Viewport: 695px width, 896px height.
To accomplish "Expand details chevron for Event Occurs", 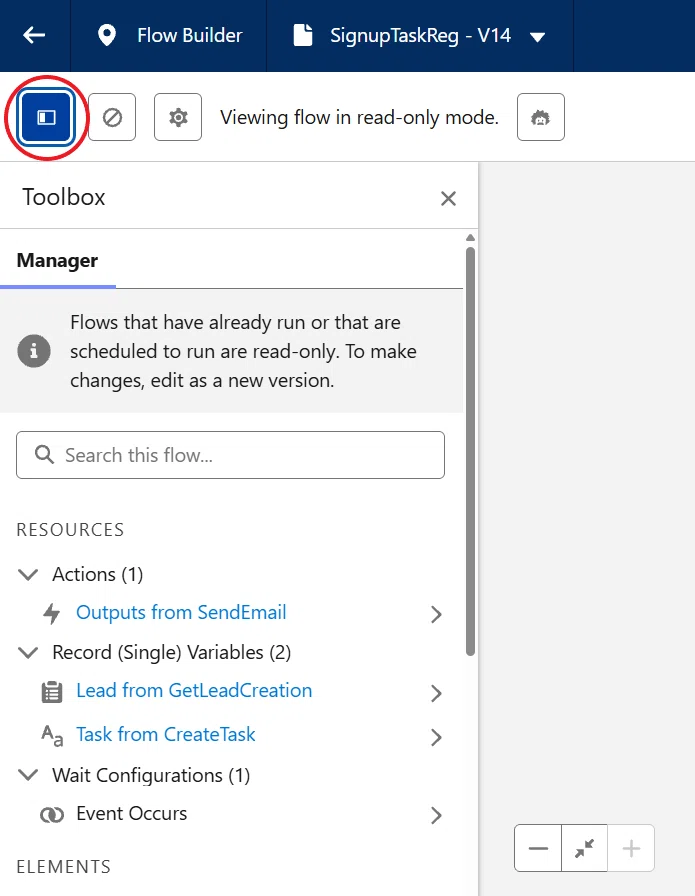I will point(437,815).
